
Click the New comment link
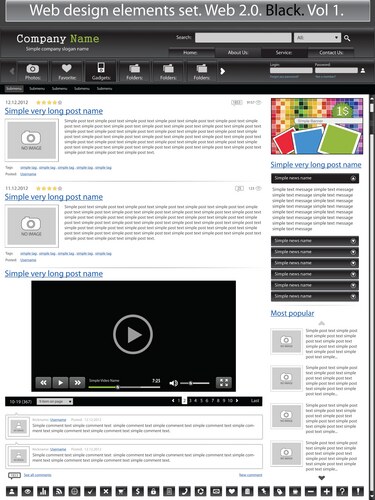click(x=251, y=475)
